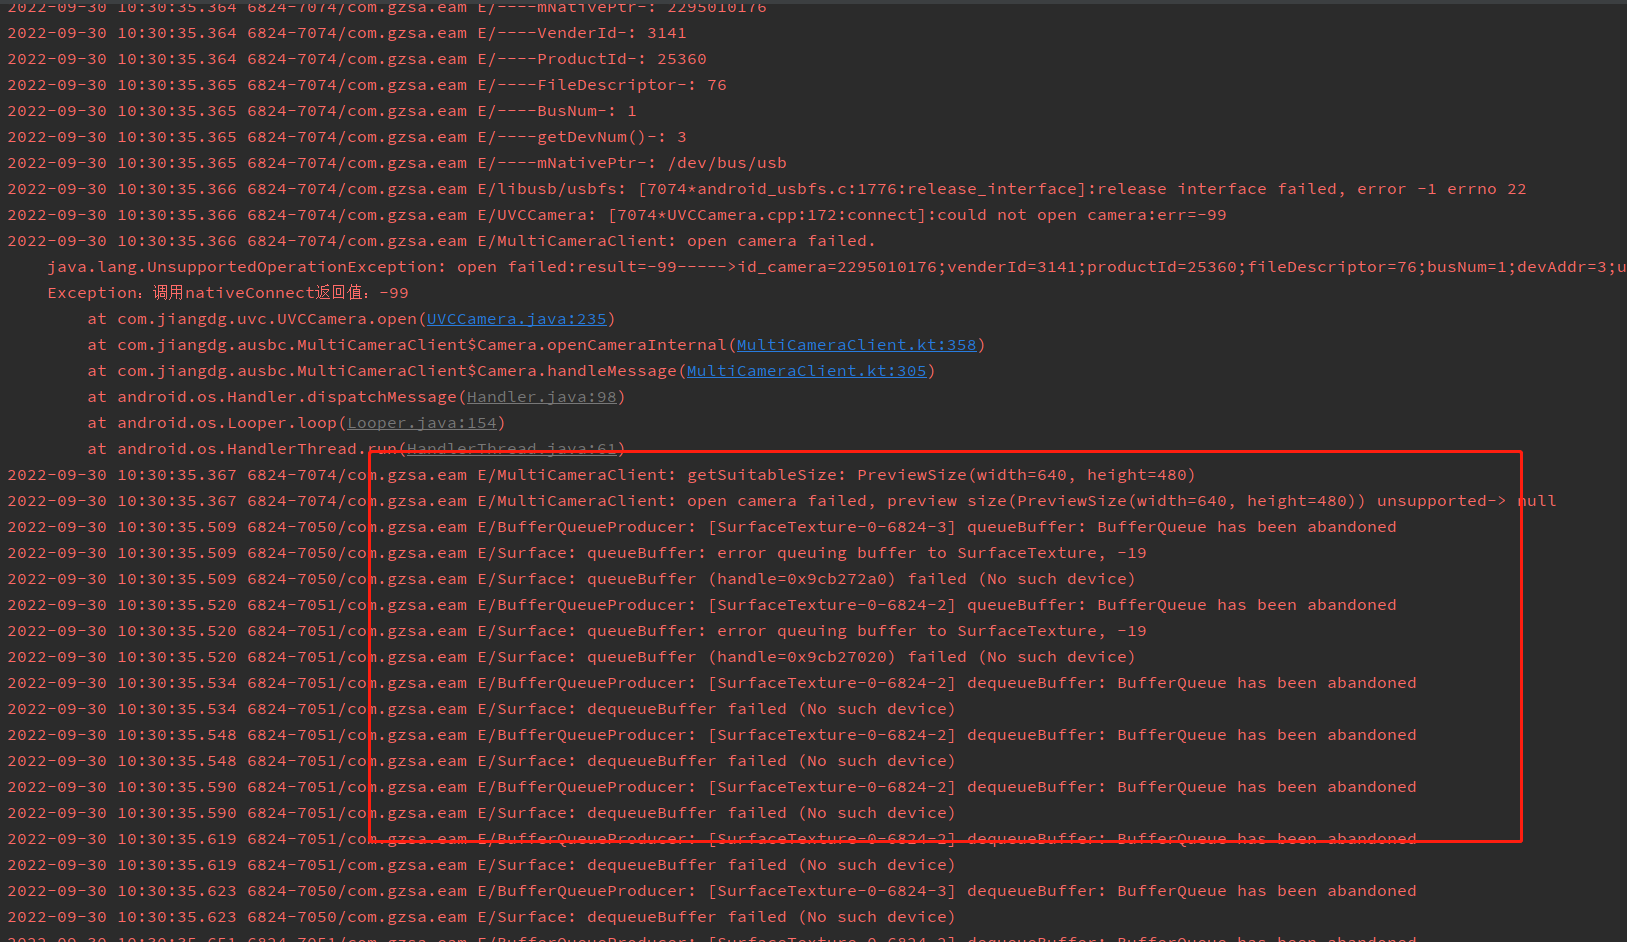The height and width of the screenshot is (942, 1627).
Task: Open the HandlerThread.java:61 link
Action: (513, 448)
